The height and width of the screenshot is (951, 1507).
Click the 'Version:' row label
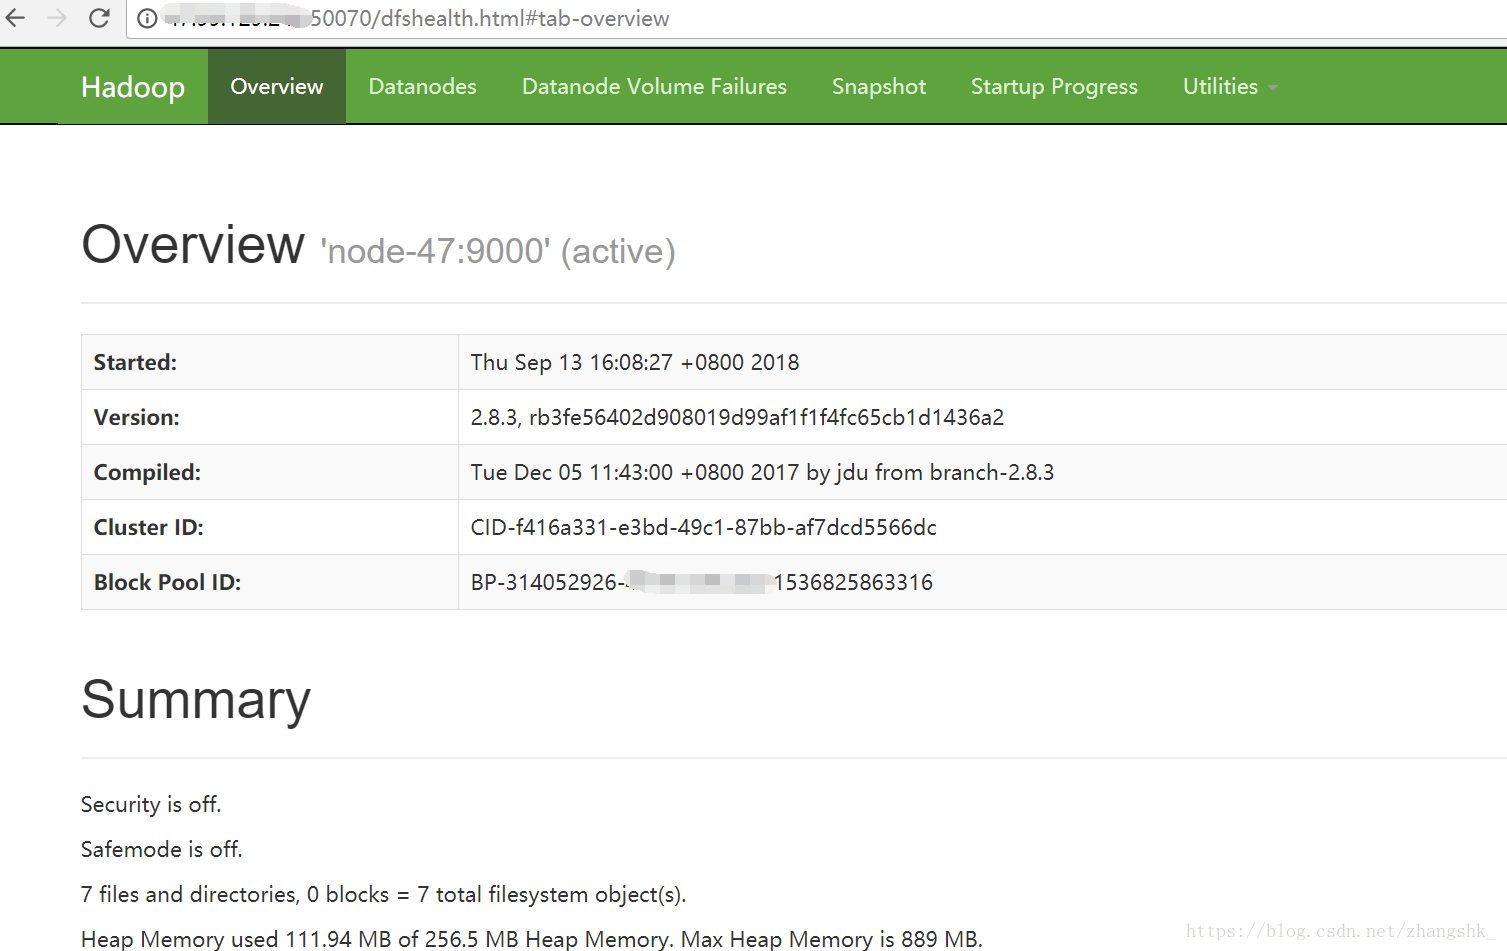(x=137, y=417)
